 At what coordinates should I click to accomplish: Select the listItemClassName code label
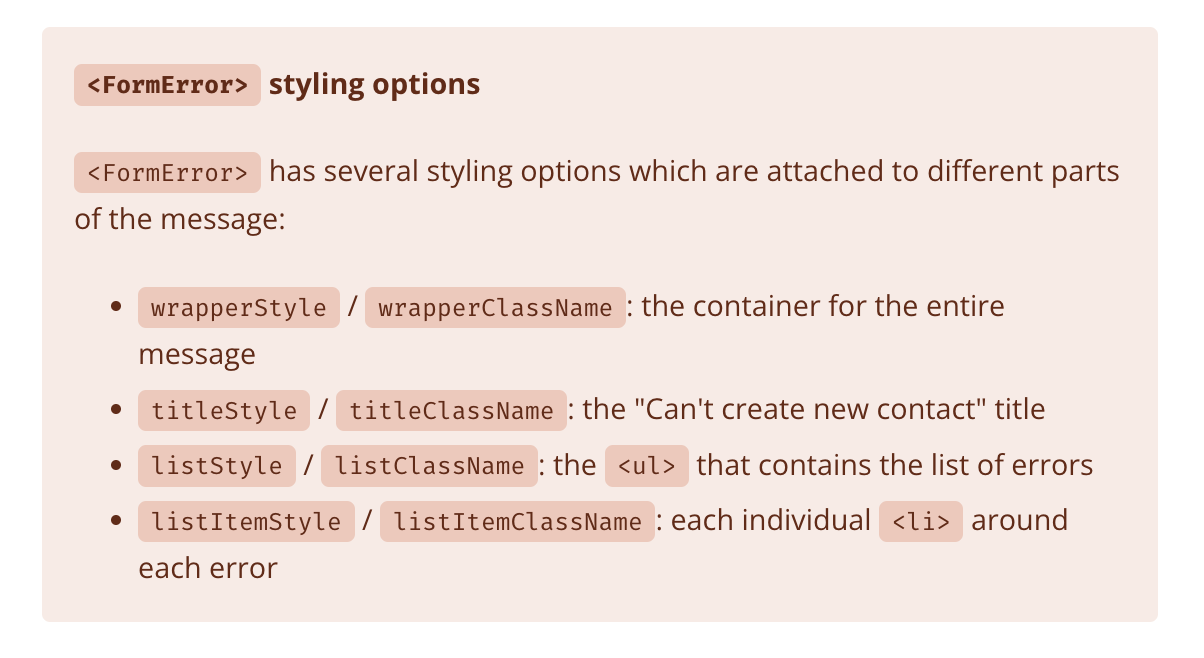(517, 521)
